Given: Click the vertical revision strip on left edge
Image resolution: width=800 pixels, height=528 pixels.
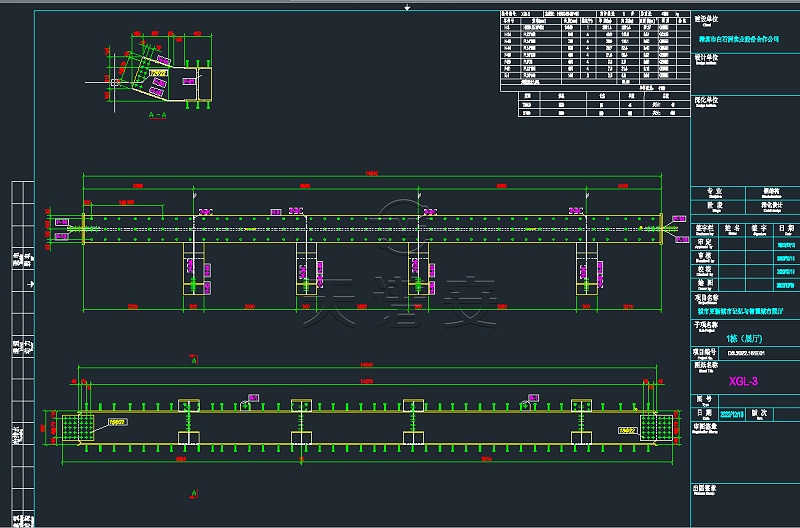Looking at the screenshot, I should tap(17, 350).
